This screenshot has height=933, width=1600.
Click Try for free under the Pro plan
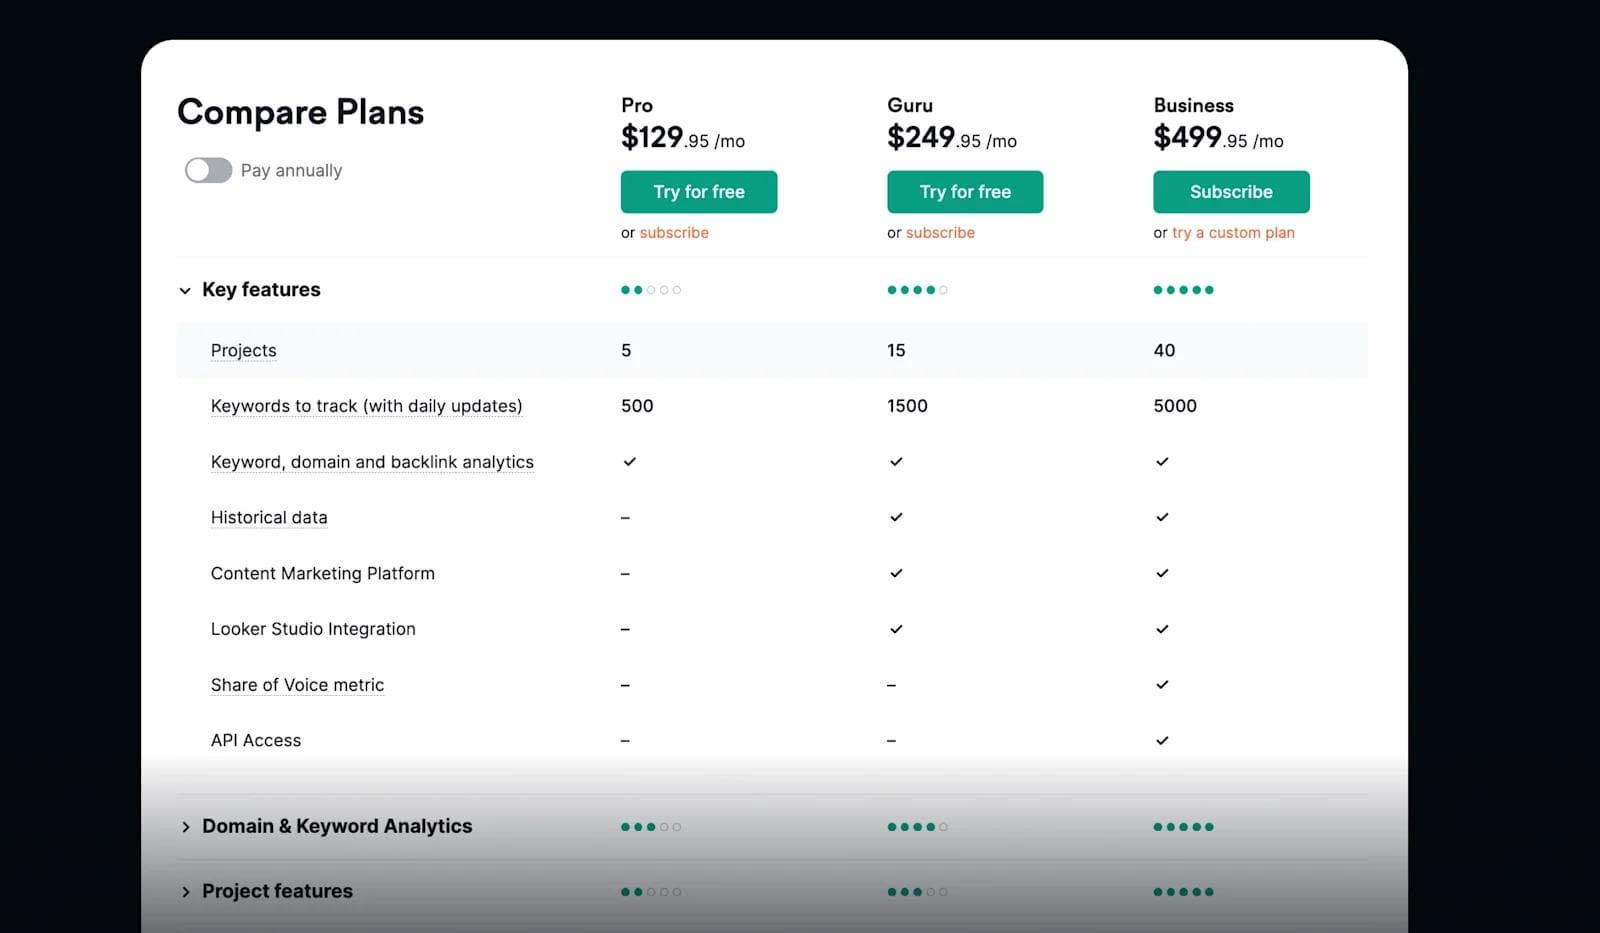click(x=698, y=191)
